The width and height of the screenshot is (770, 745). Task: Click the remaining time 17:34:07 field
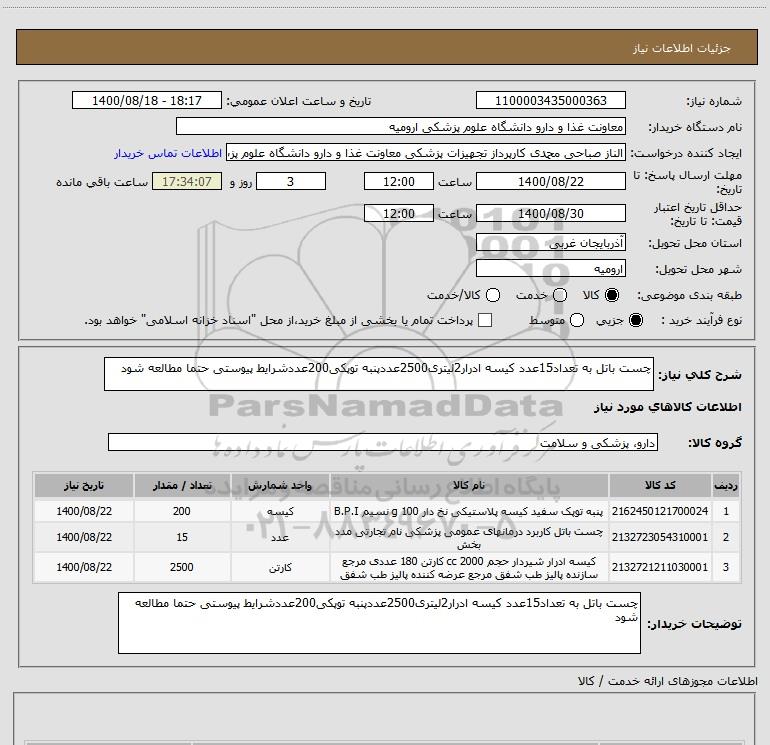tap(187, 182)
